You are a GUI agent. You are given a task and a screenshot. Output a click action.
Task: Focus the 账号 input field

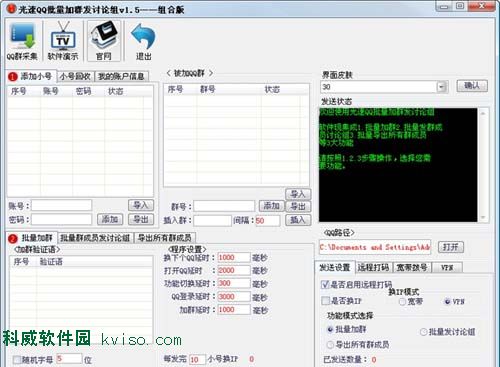[61, 205]
